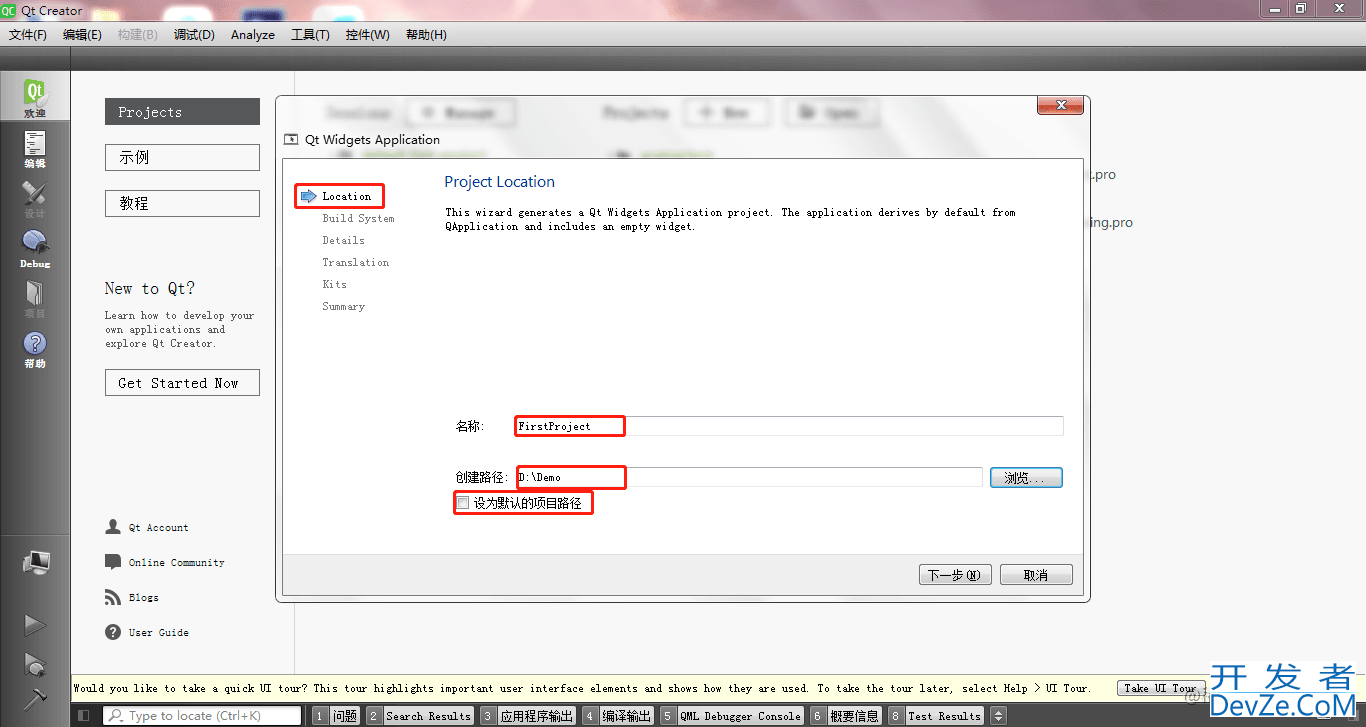Select the Location wizard step

tap(346, 196)
